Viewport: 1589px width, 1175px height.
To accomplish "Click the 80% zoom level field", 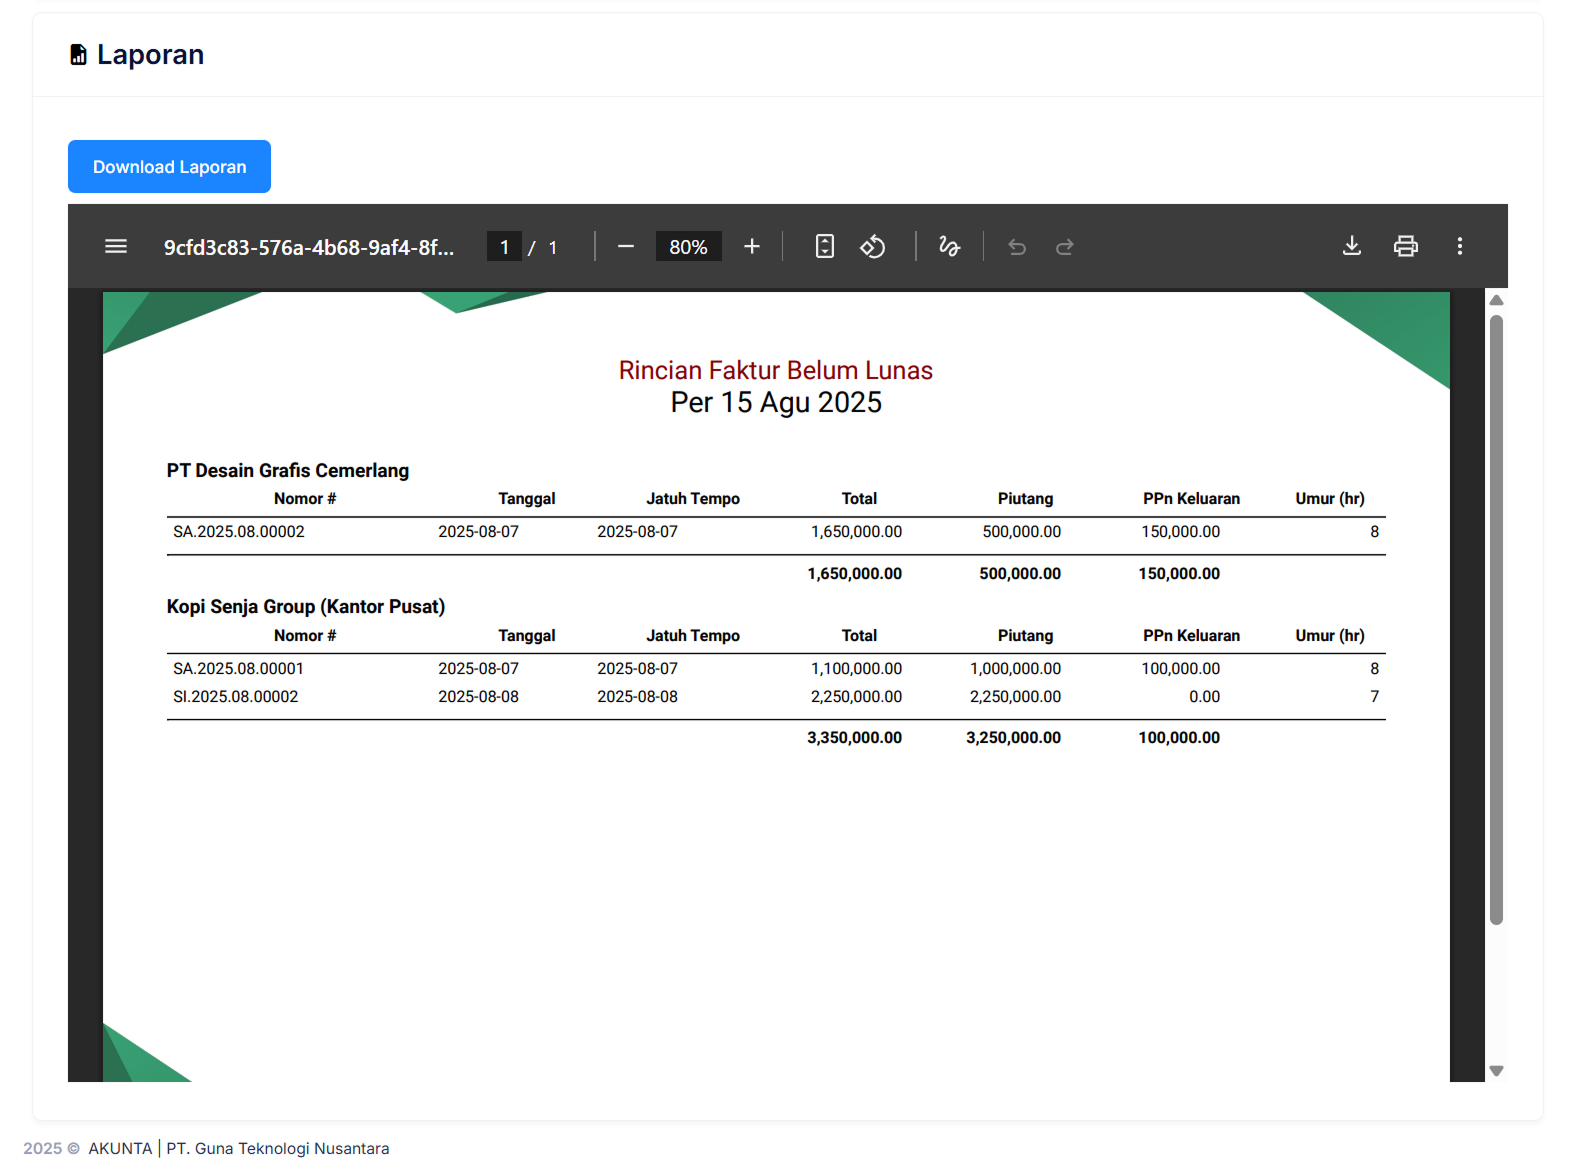I will click(688, 247).
